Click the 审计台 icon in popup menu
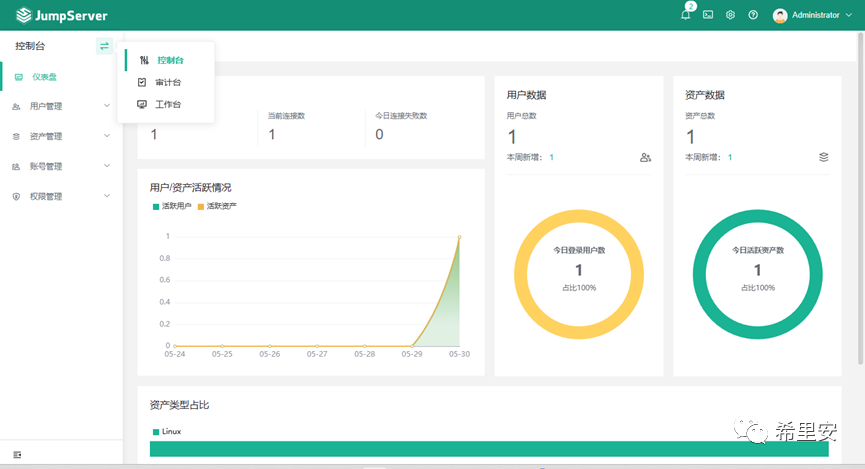The width and height of the screenshot is (865, 469). 142,82
